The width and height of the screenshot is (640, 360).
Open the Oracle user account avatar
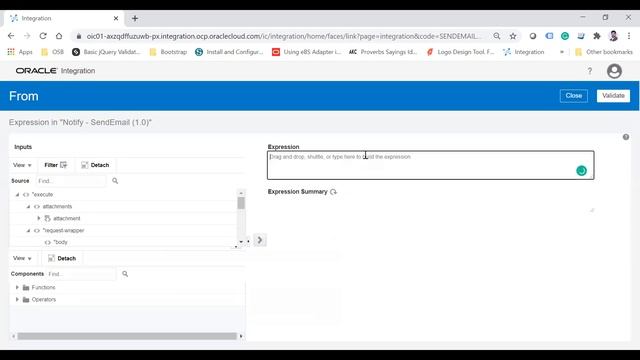click(614, 71)
